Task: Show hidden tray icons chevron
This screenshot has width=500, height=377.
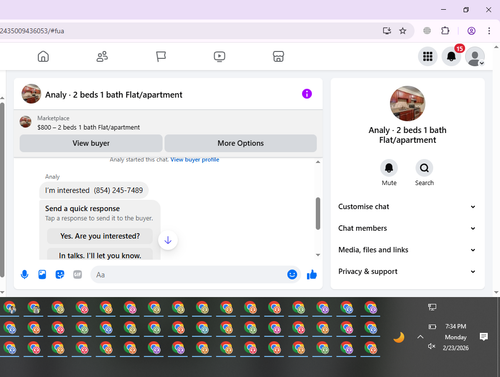Action: pos(420,337)
